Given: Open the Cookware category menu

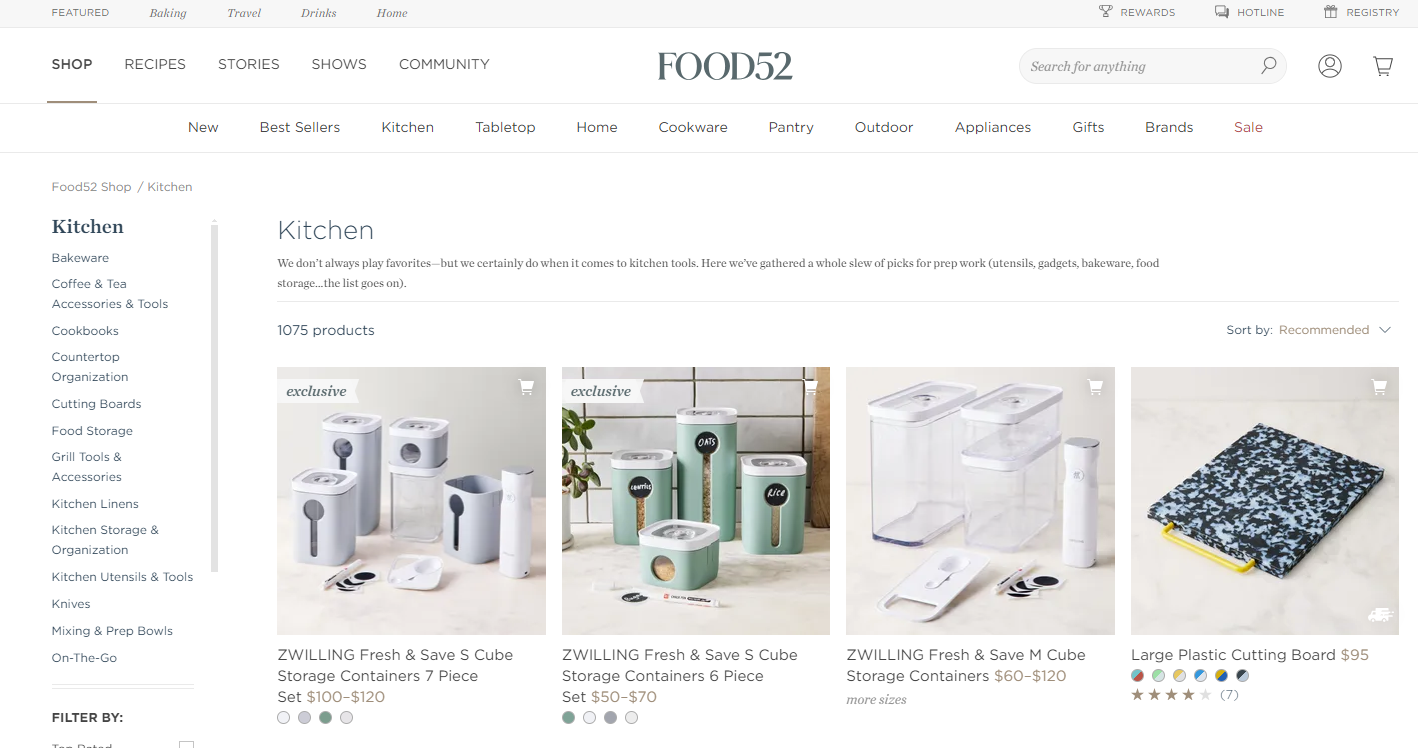Looking at the screenshot, I should coord(693,127).
